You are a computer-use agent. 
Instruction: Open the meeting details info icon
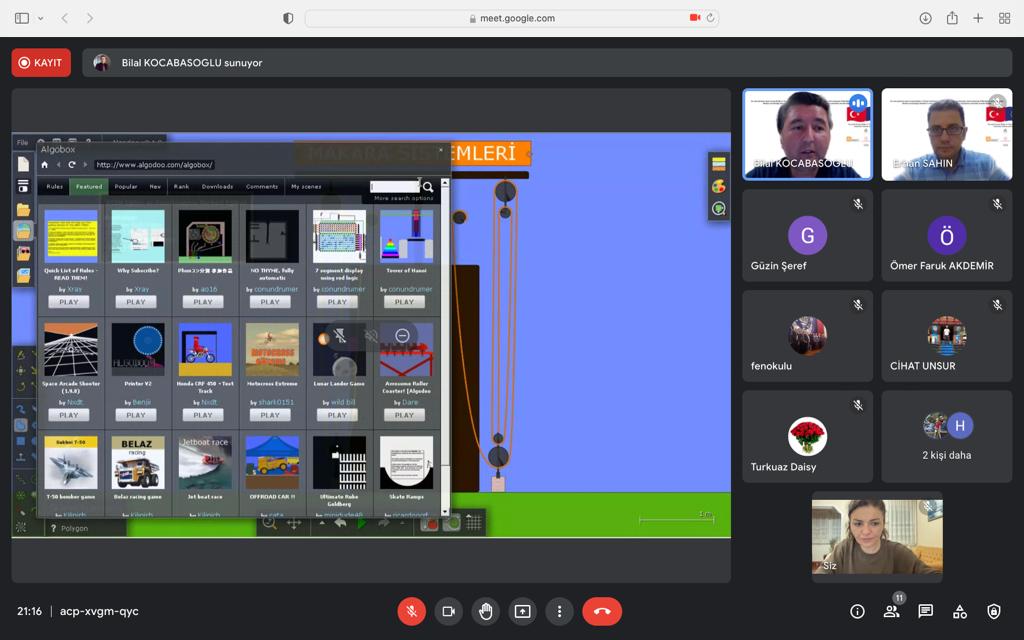857,612
